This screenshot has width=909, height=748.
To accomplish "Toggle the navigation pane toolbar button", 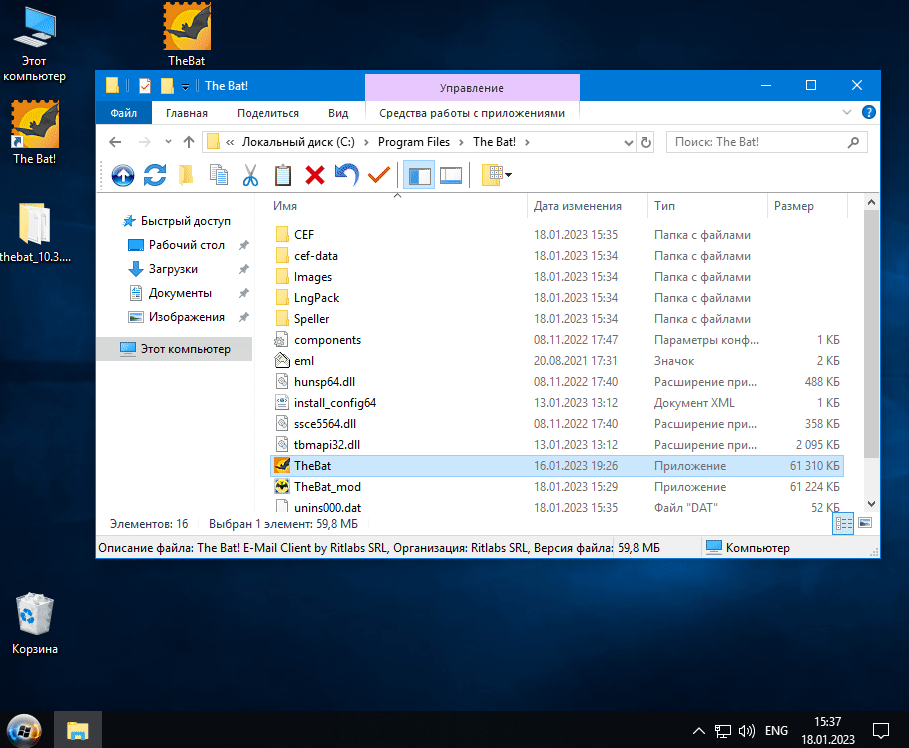I will [419, 175].
